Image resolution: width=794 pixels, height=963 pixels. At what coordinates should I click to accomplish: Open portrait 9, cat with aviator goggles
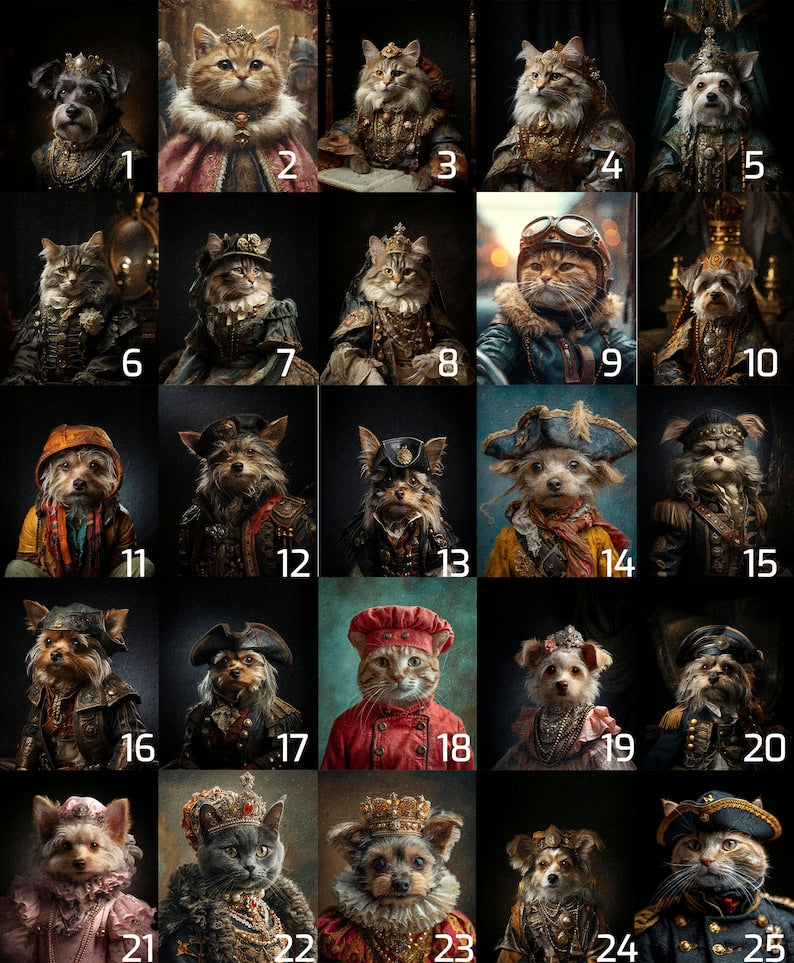point(556,289)
